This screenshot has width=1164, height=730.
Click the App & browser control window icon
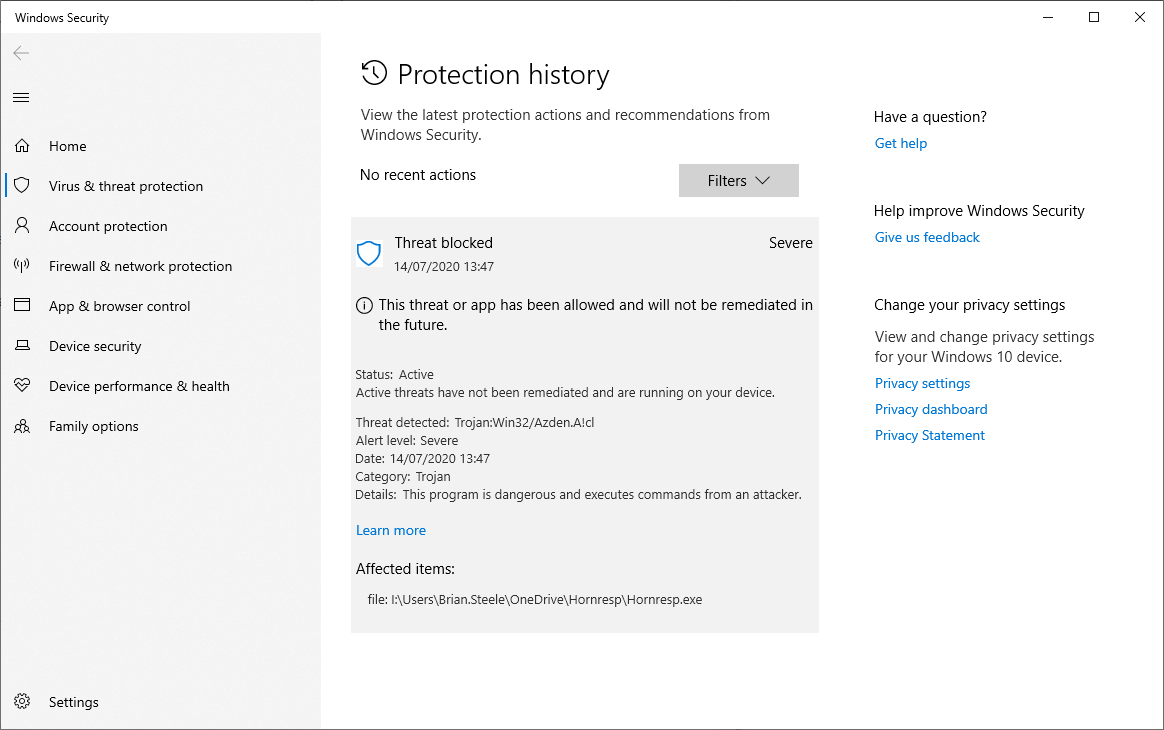click(x=22, y=304)
